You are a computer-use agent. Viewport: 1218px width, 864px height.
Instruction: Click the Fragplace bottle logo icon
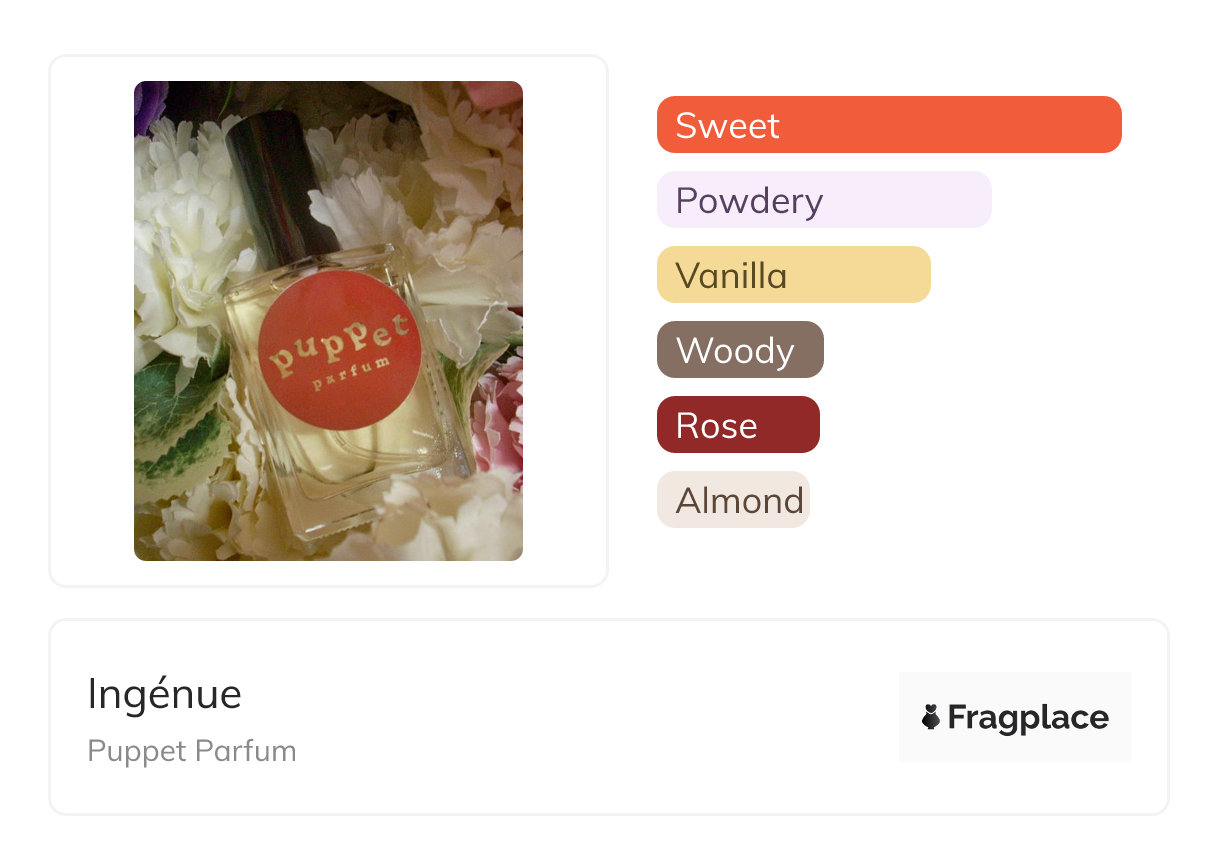click(931, 717)
